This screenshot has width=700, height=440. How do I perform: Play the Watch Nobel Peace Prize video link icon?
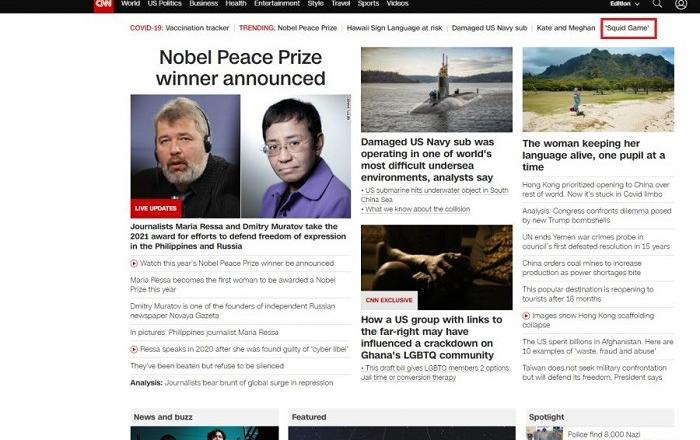point(134,264)
